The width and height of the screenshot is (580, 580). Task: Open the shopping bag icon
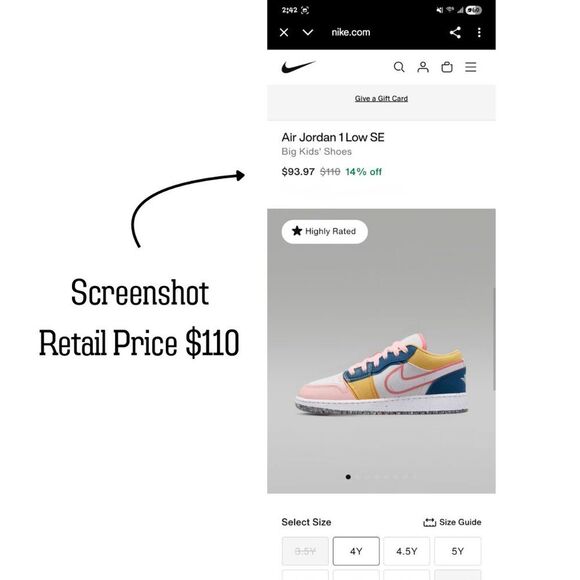tap(447, 67)
